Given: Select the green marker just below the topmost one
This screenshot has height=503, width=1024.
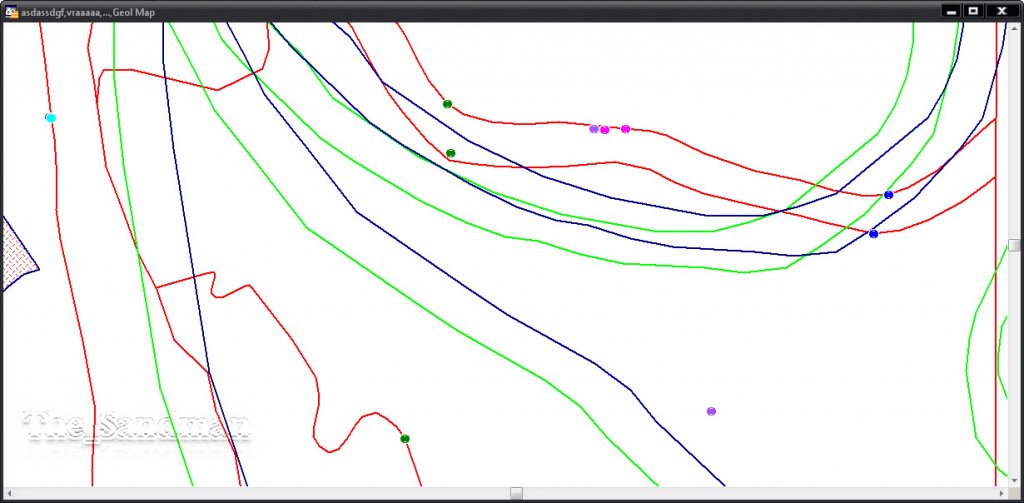Looking at the screenshot, I should point(451,153).
